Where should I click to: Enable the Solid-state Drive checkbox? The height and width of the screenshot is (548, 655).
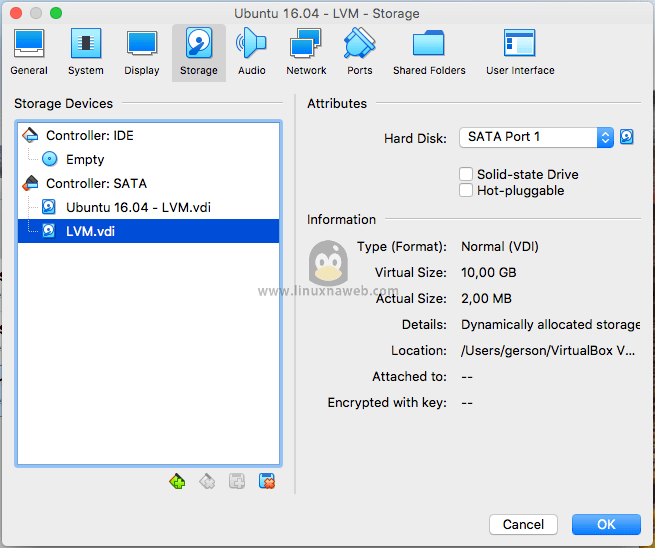466,174
